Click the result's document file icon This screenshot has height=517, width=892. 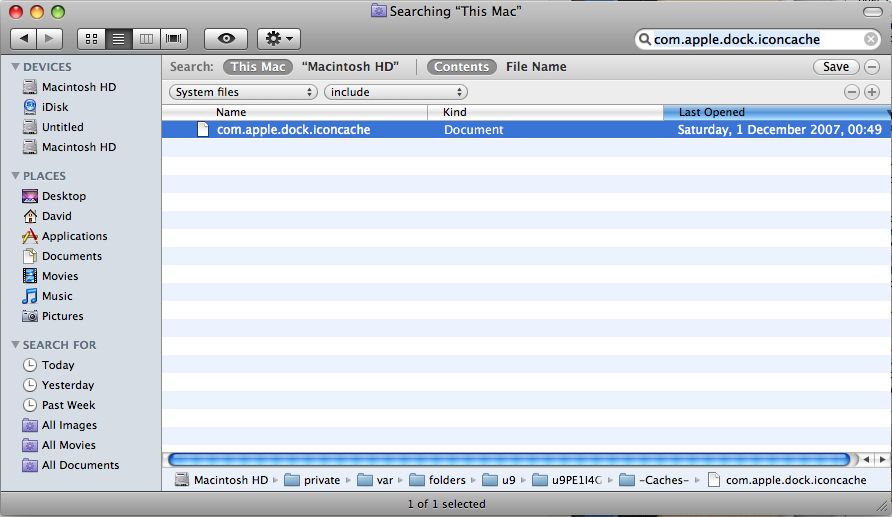[203, 130]
